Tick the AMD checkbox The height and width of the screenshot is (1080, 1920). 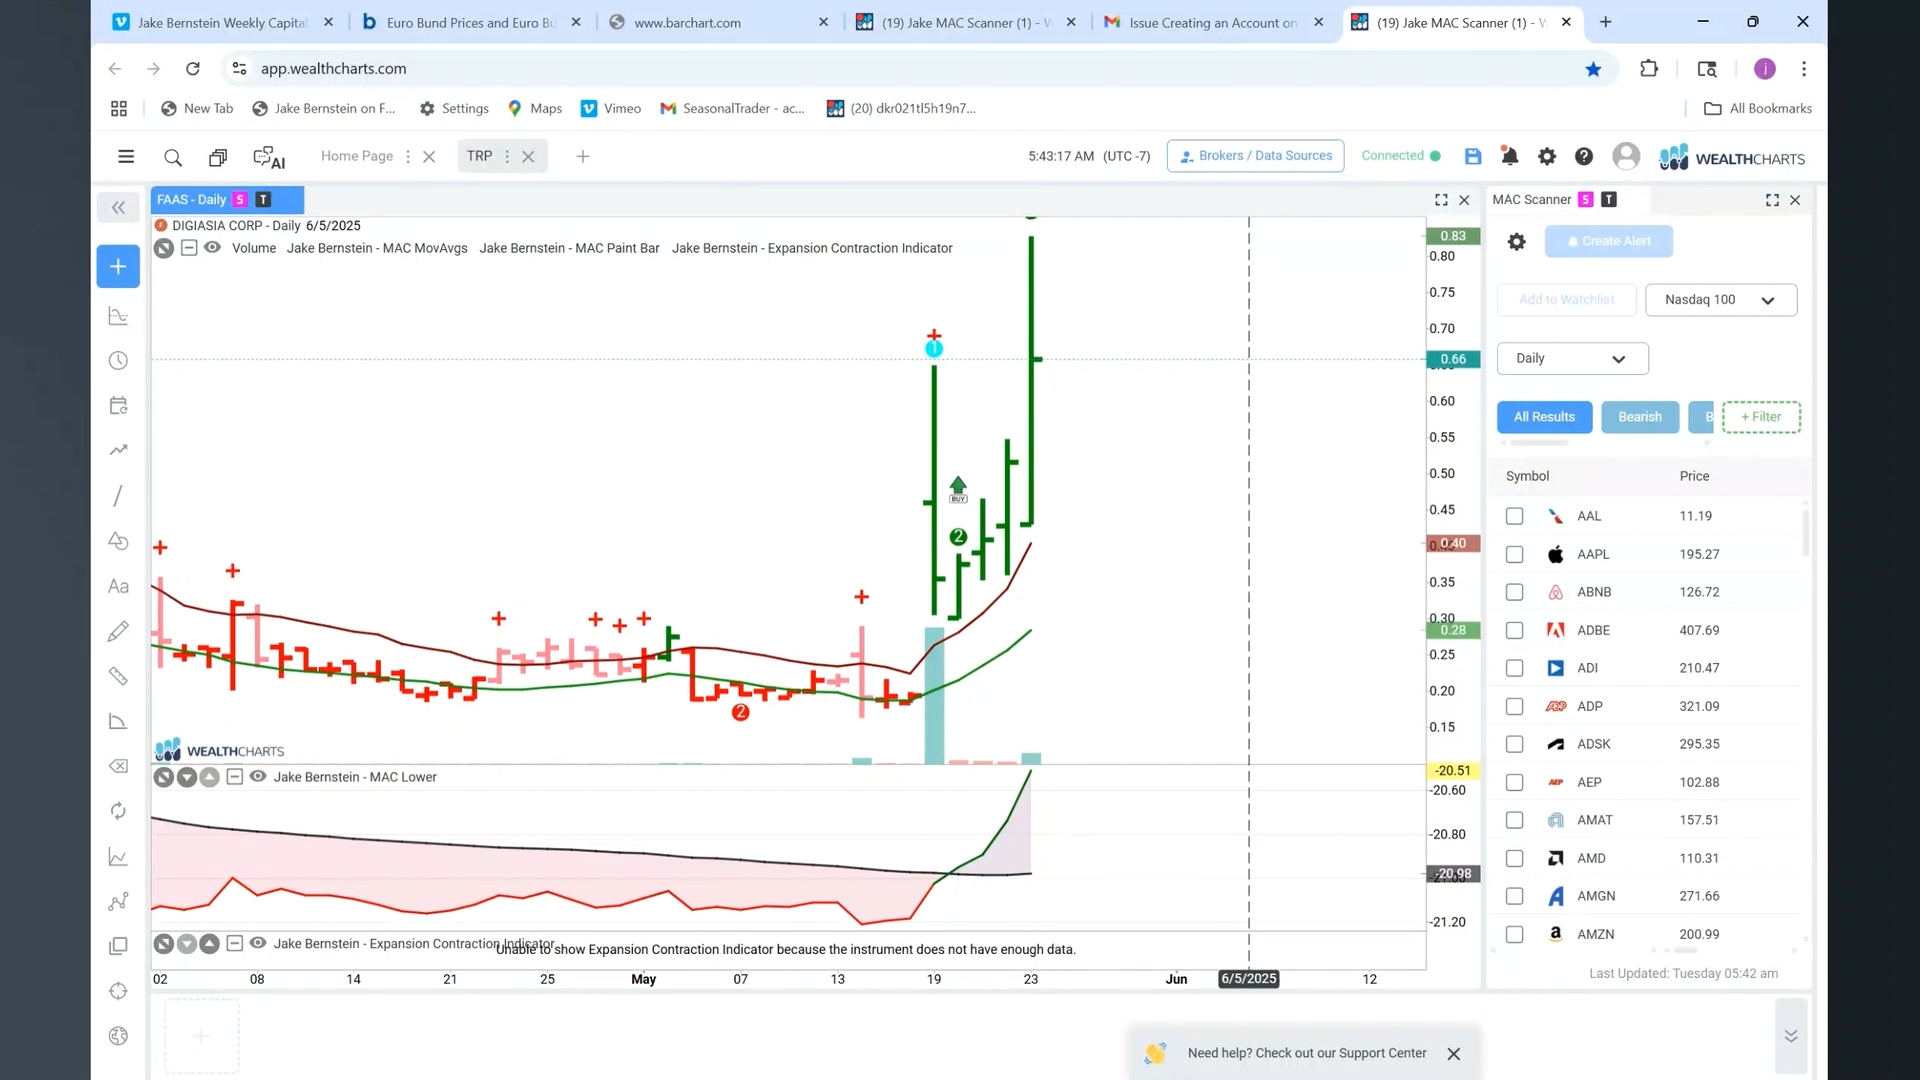[x=1514, y=858]
